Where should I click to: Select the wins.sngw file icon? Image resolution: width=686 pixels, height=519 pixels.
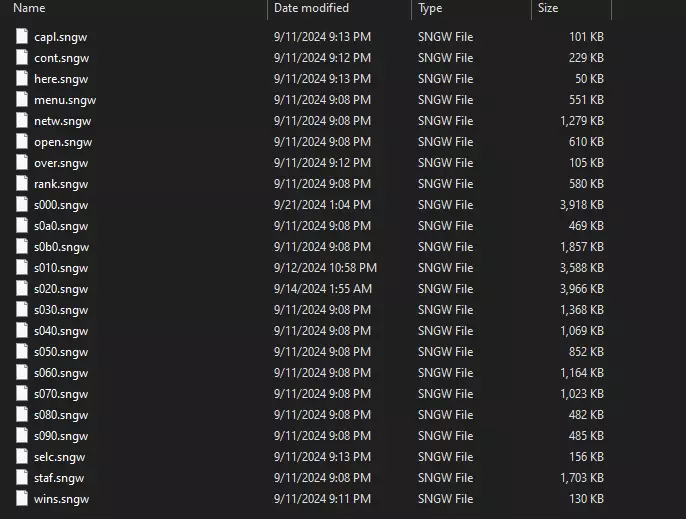click(x=23, y=499)
